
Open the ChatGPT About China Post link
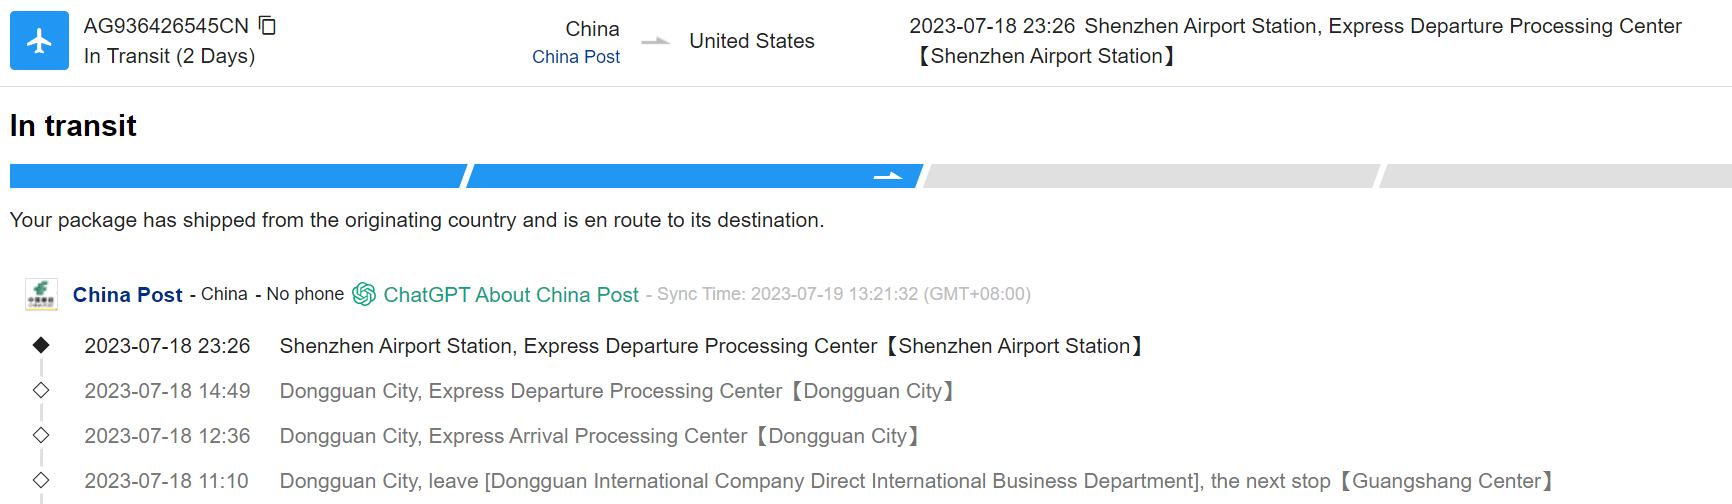[510, 295]
